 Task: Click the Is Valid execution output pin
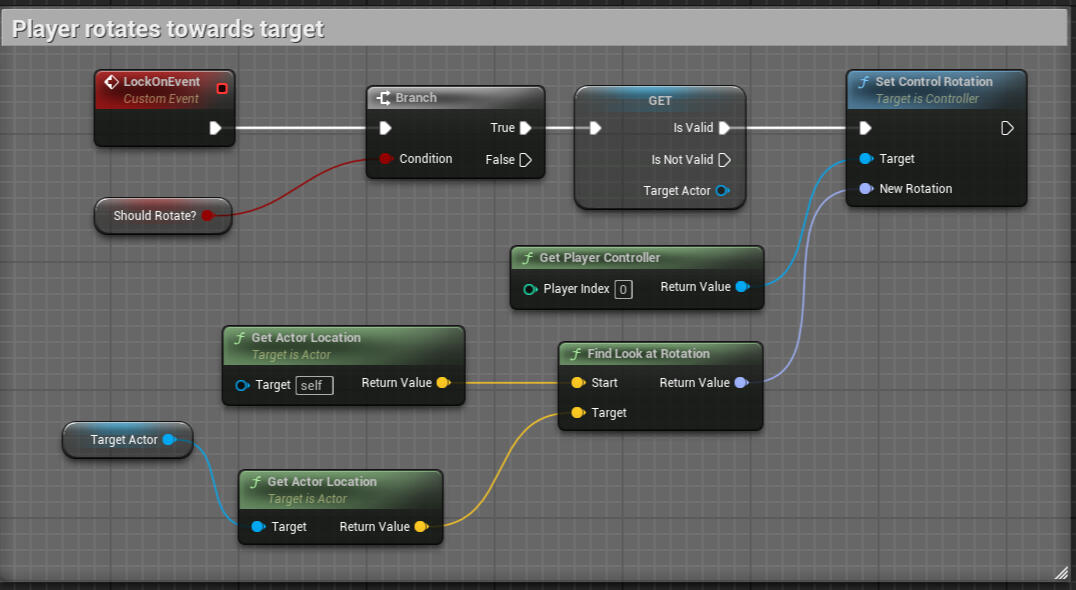(x=725, y=128)
